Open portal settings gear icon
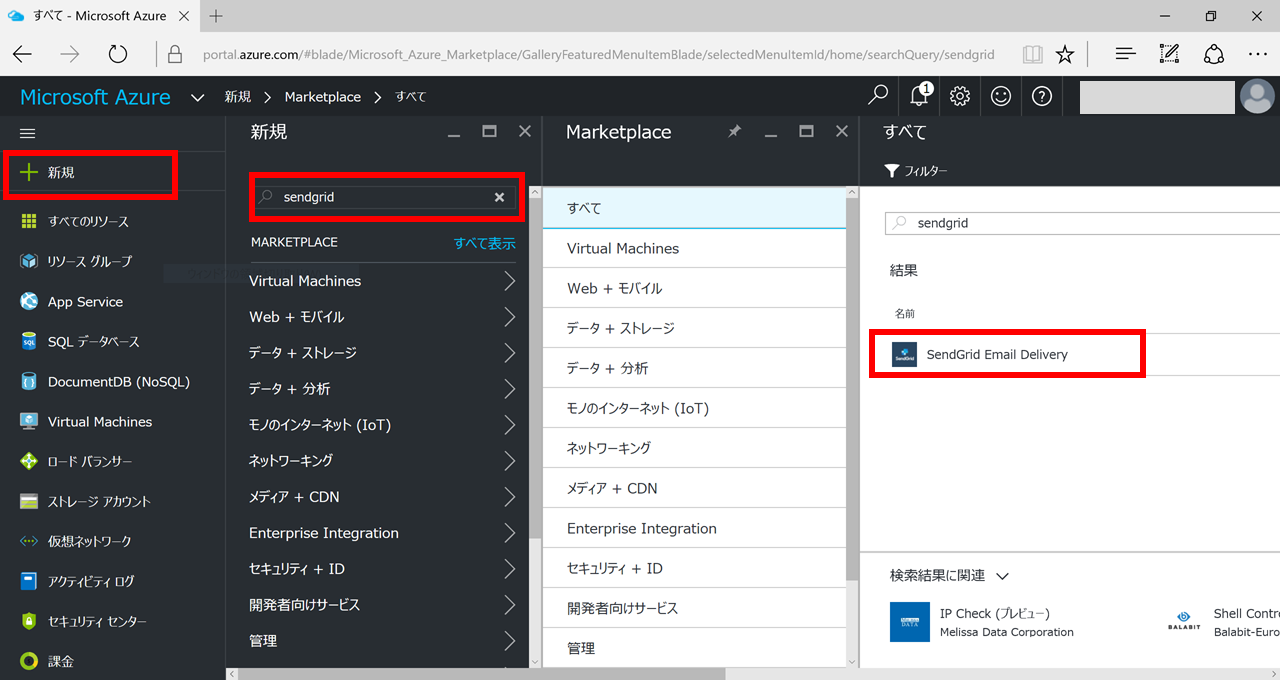The height and width of the screenshot is (680, 1280). [x=960, y=96]
